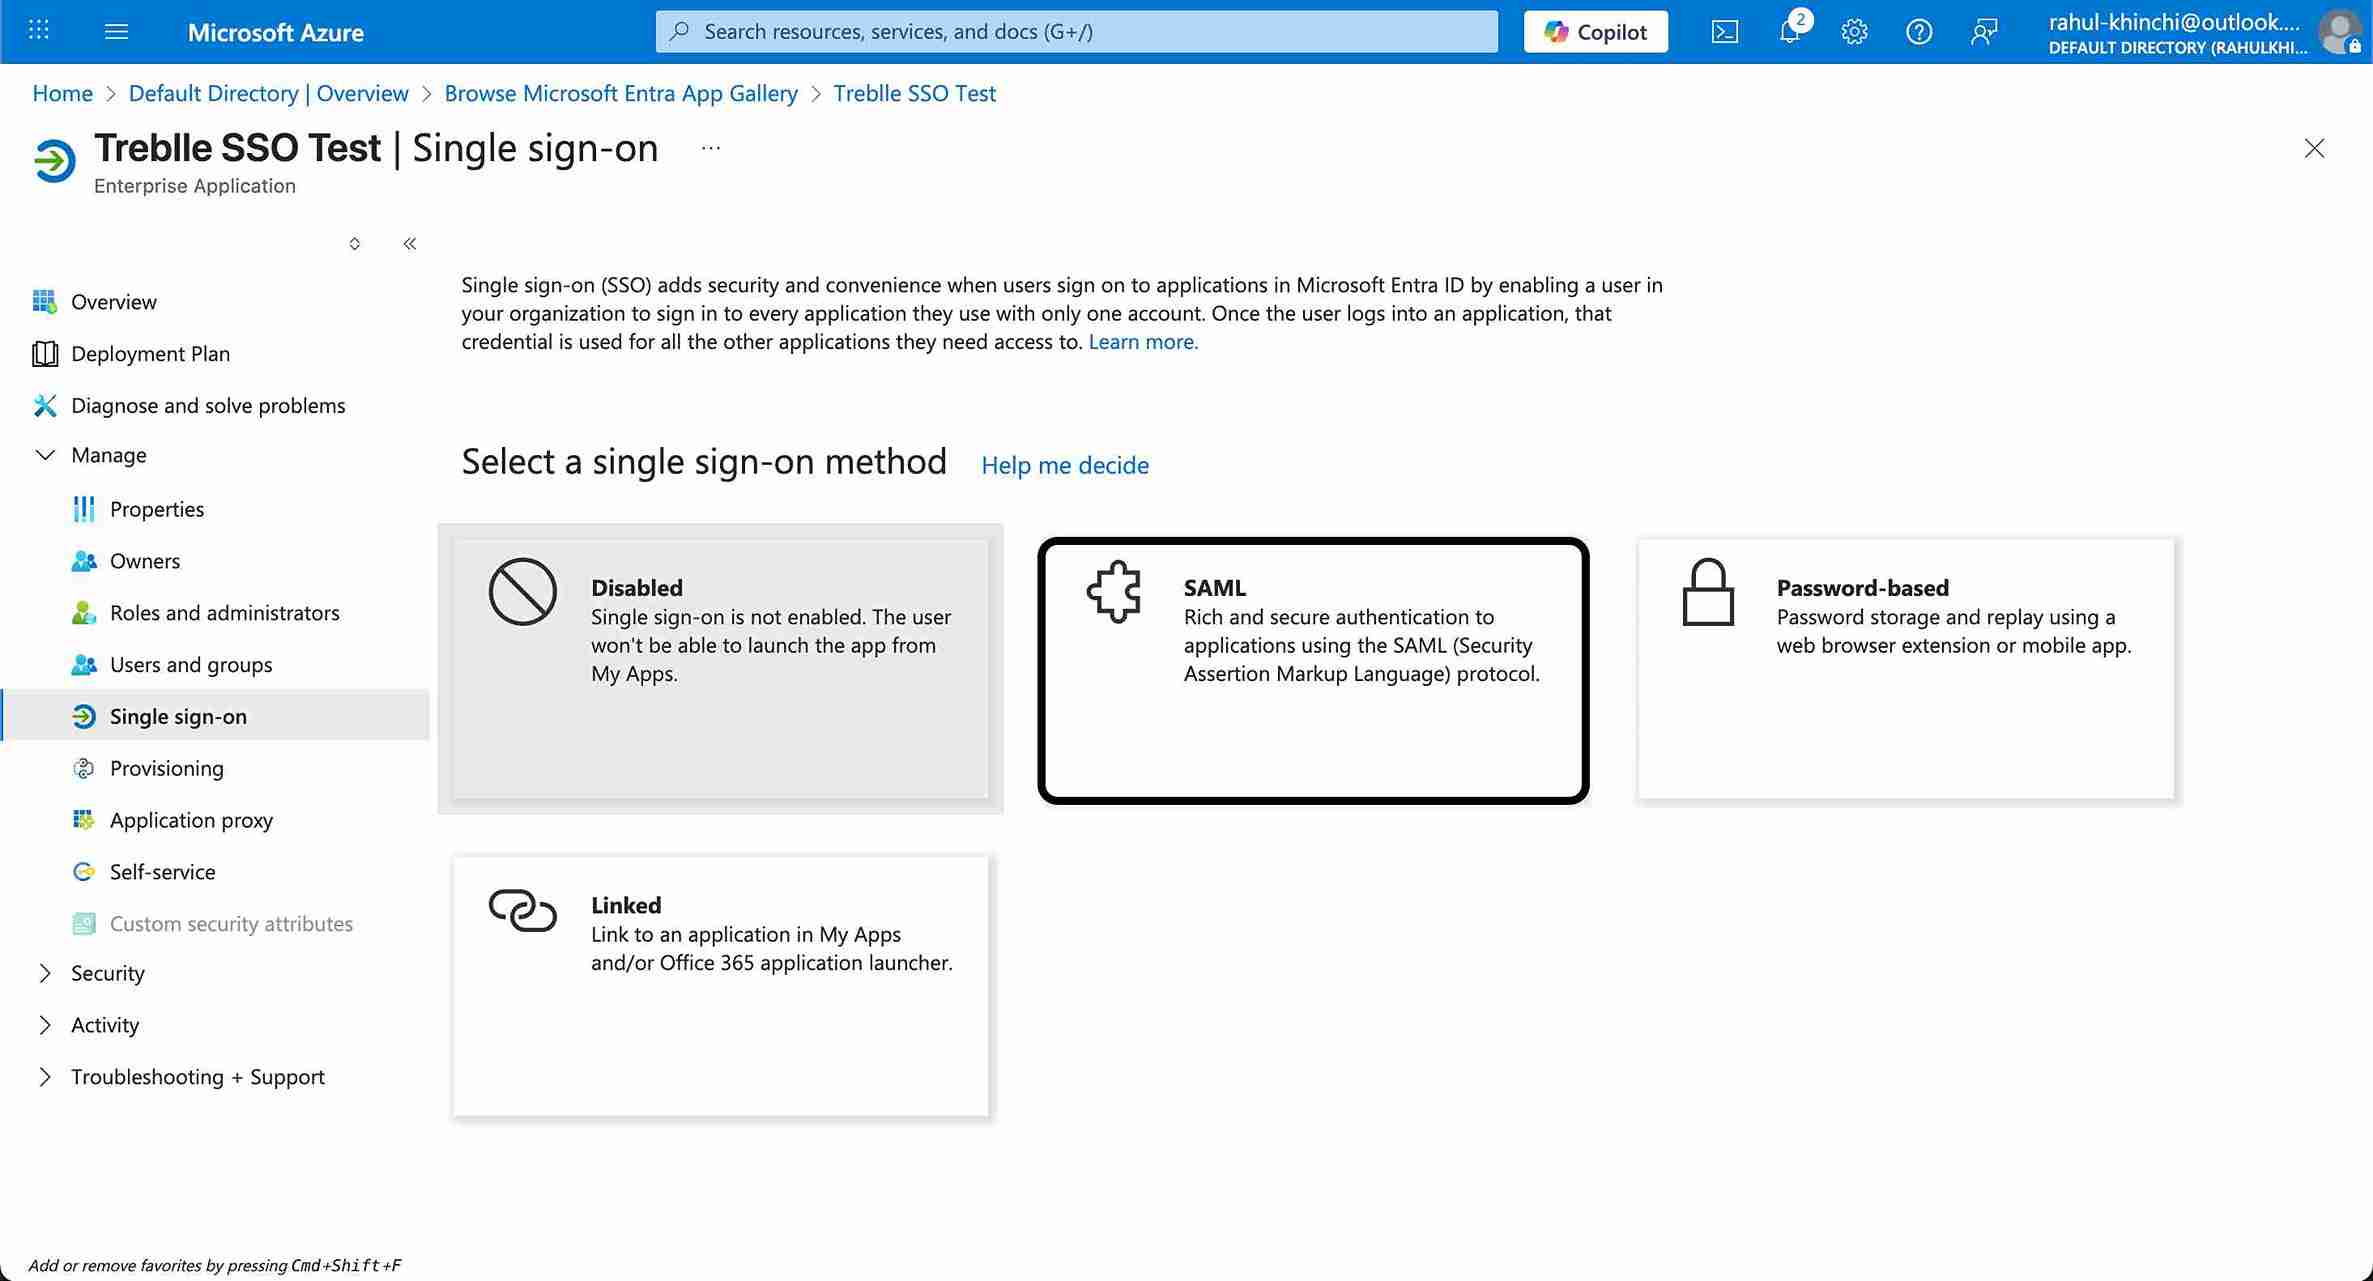
Task: Open the Copilot assistant
Action: tap(1594, 31)
